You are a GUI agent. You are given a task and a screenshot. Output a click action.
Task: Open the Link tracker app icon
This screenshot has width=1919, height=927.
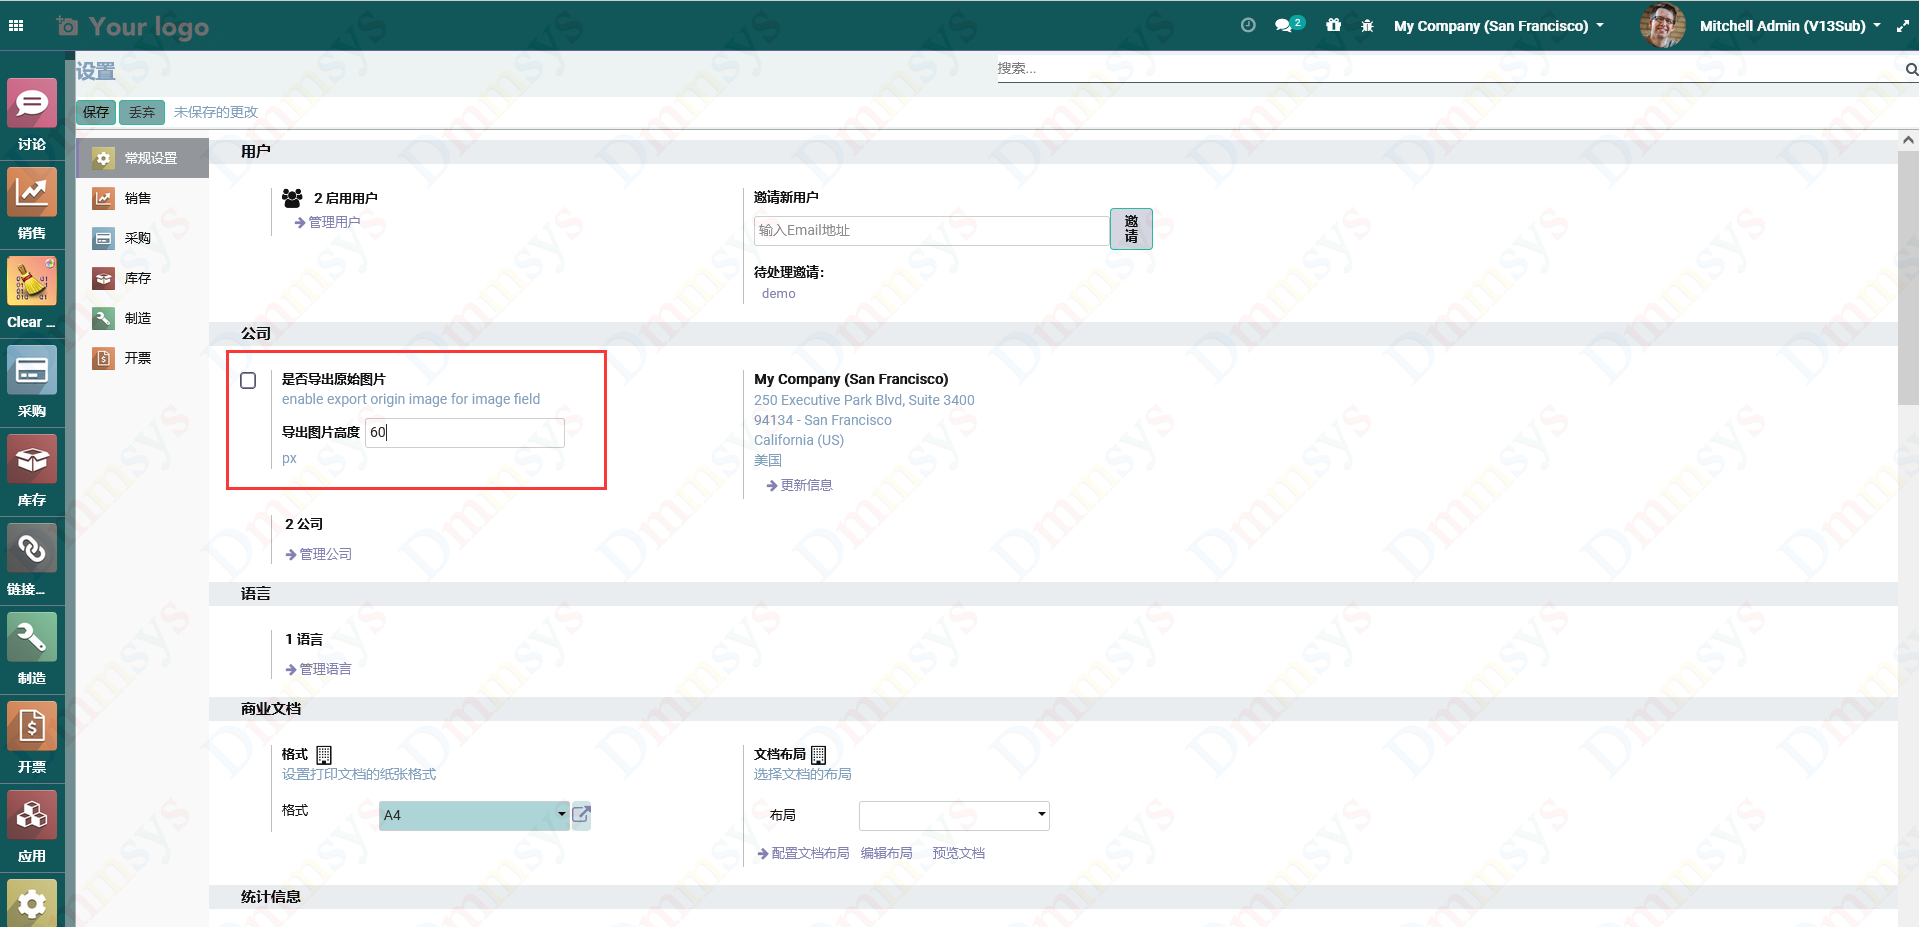click(x=32, y=548)
